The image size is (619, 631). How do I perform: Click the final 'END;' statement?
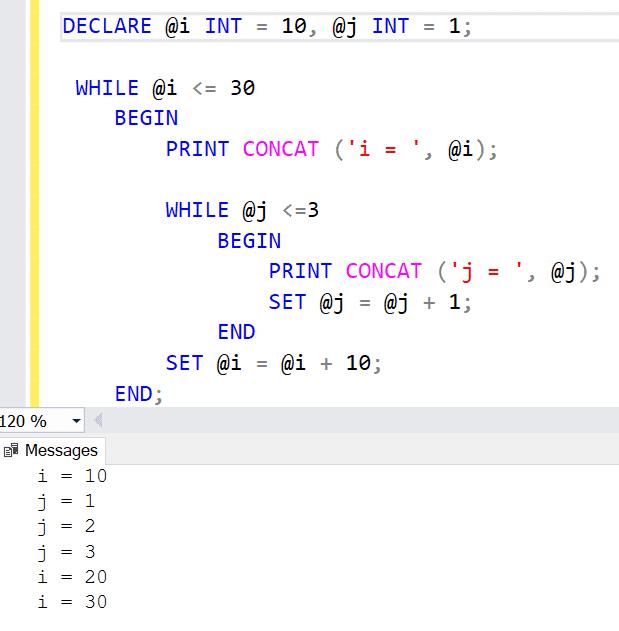coord(139,394)
